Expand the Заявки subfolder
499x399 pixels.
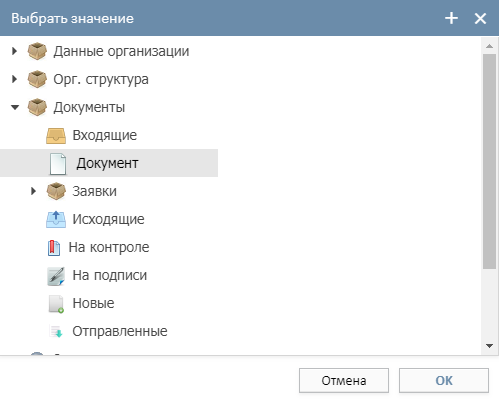coord(33,191)
